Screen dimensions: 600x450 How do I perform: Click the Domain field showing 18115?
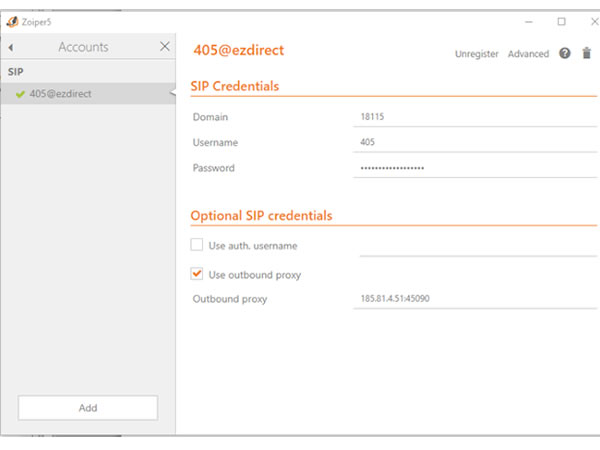(x=475, y=117)
